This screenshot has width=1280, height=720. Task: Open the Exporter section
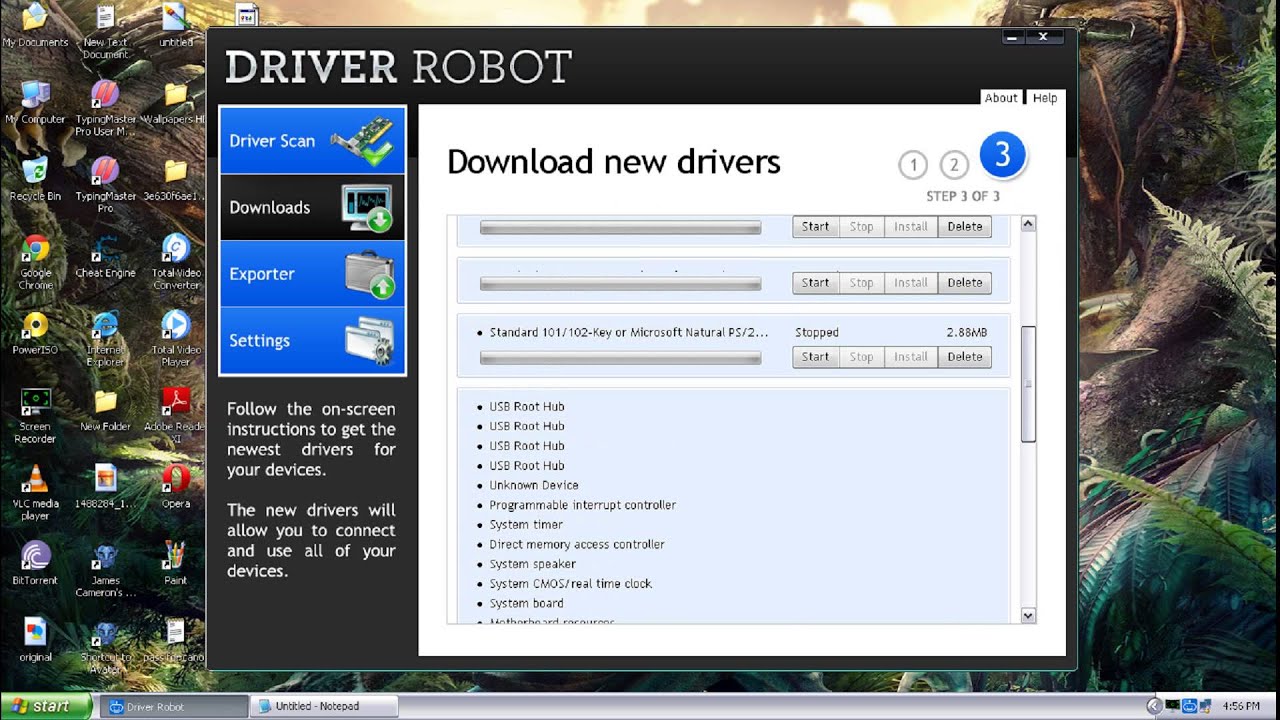312,274
